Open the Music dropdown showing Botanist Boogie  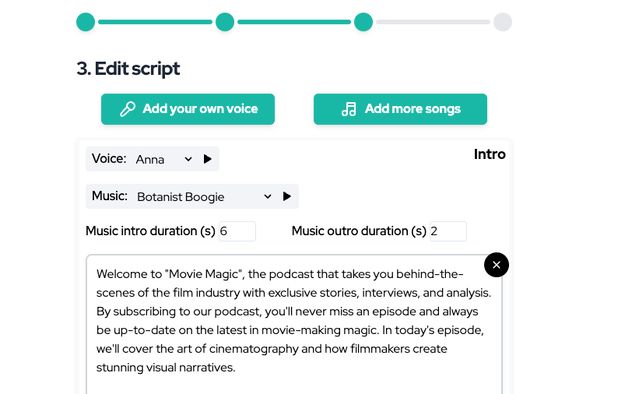(x=204, y=197)
